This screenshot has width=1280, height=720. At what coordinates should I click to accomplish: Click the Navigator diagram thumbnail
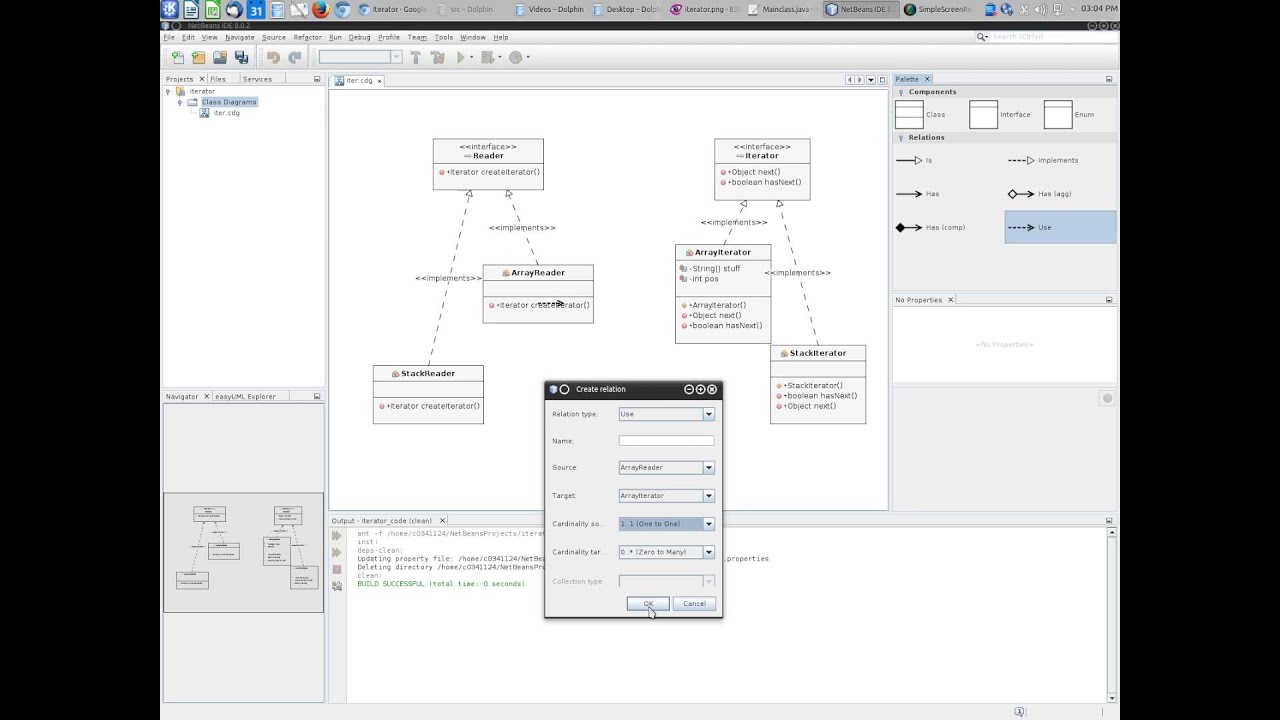tap(244, 552)
